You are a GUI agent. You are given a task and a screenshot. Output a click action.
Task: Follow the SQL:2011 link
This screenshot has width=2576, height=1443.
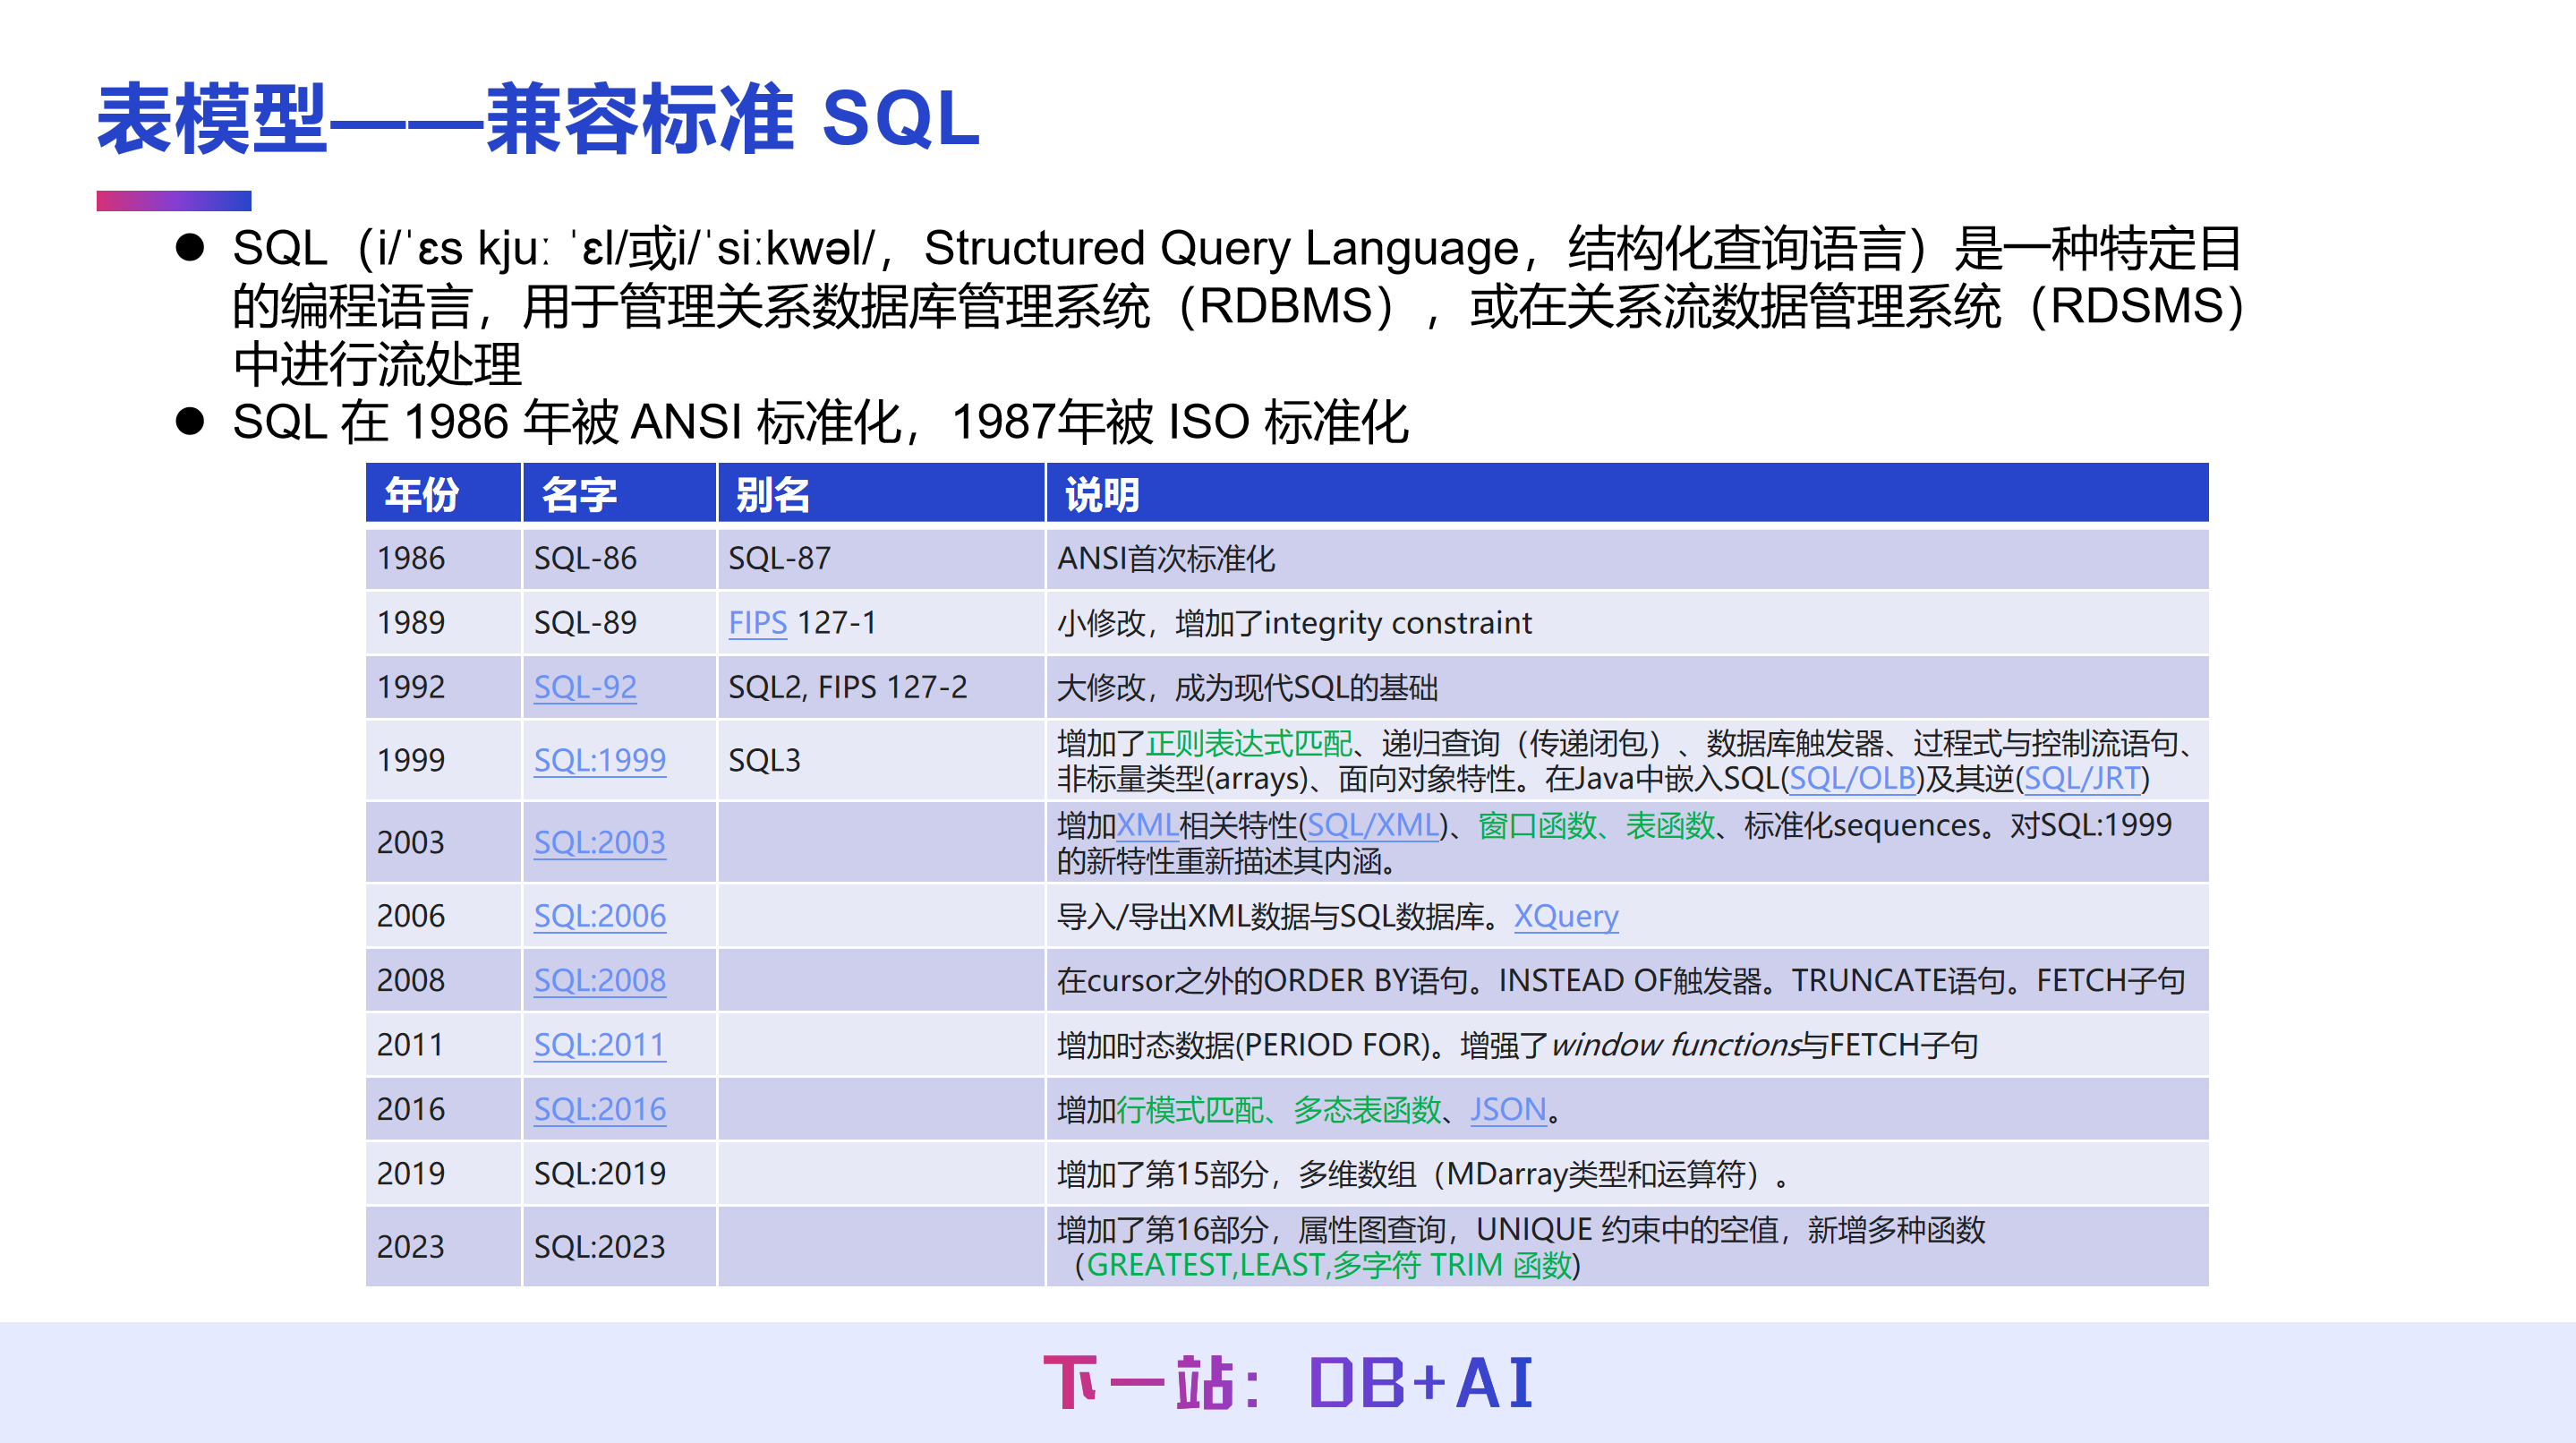click(x=599, y=1044)
